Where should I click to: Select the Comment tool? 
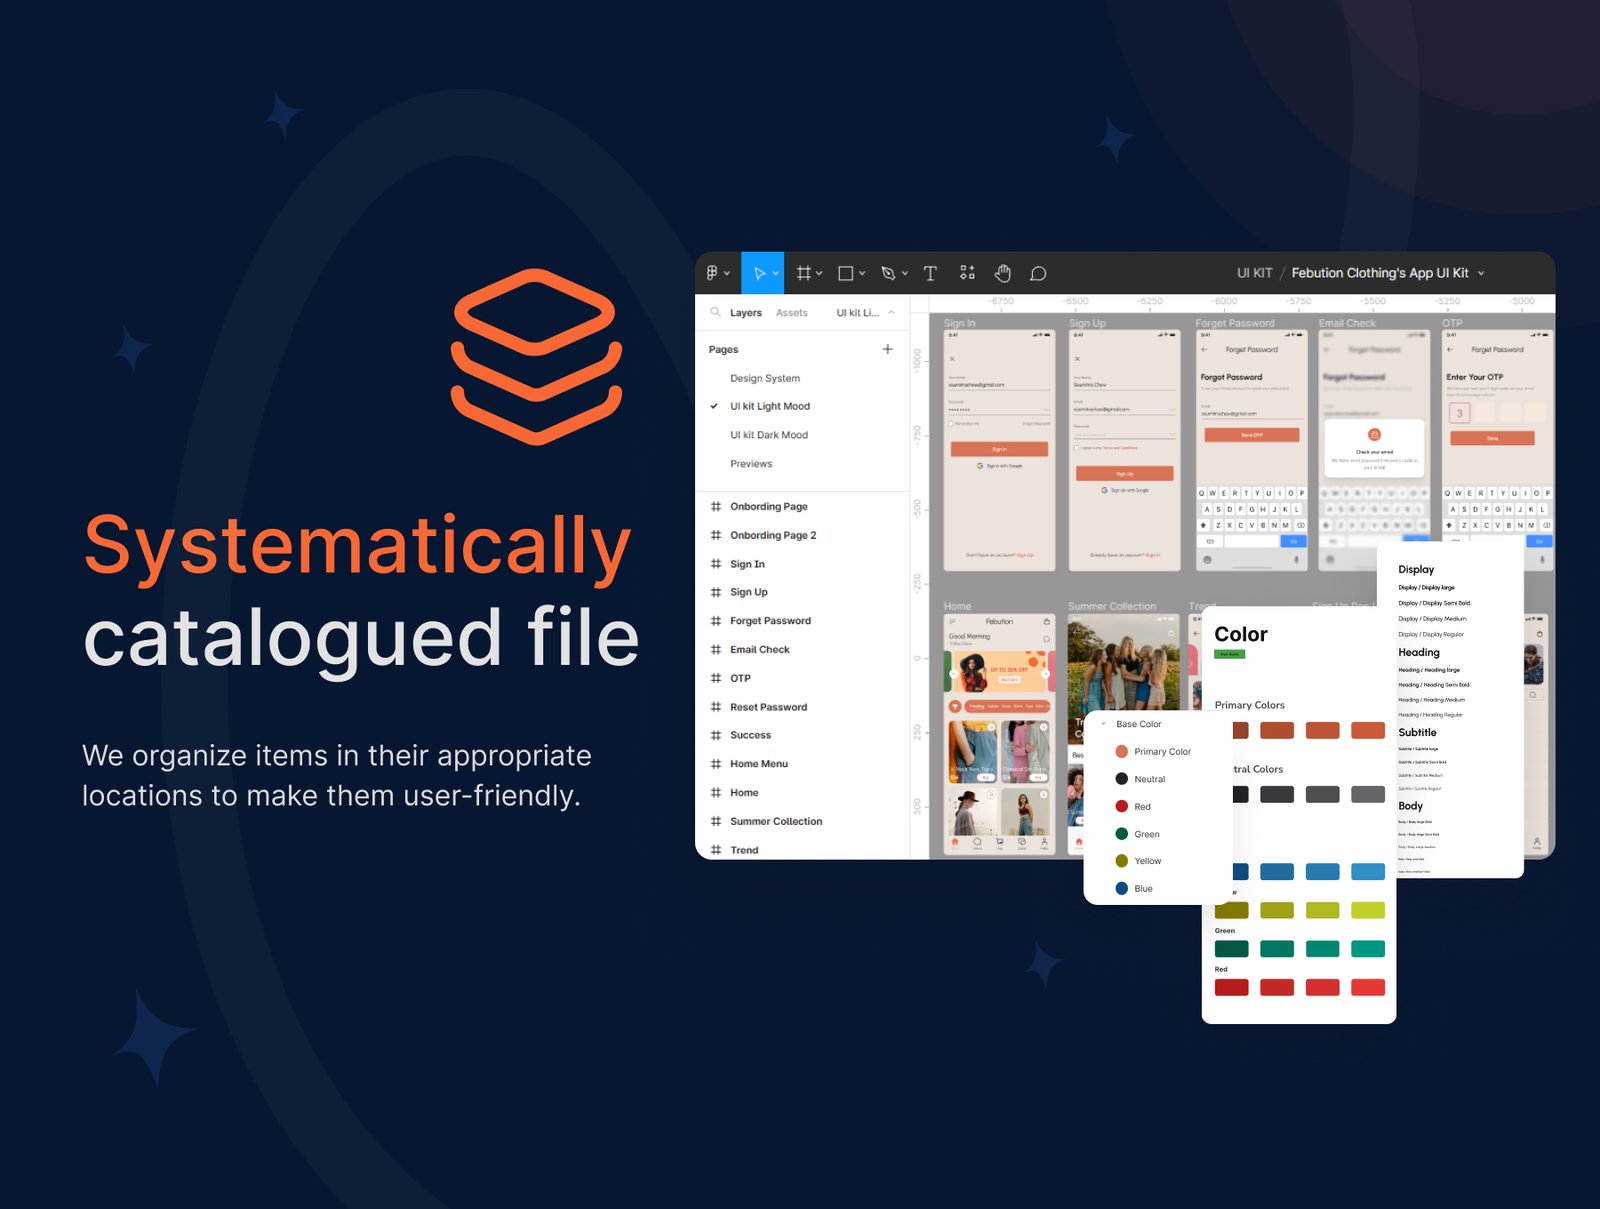(1039, 273)
